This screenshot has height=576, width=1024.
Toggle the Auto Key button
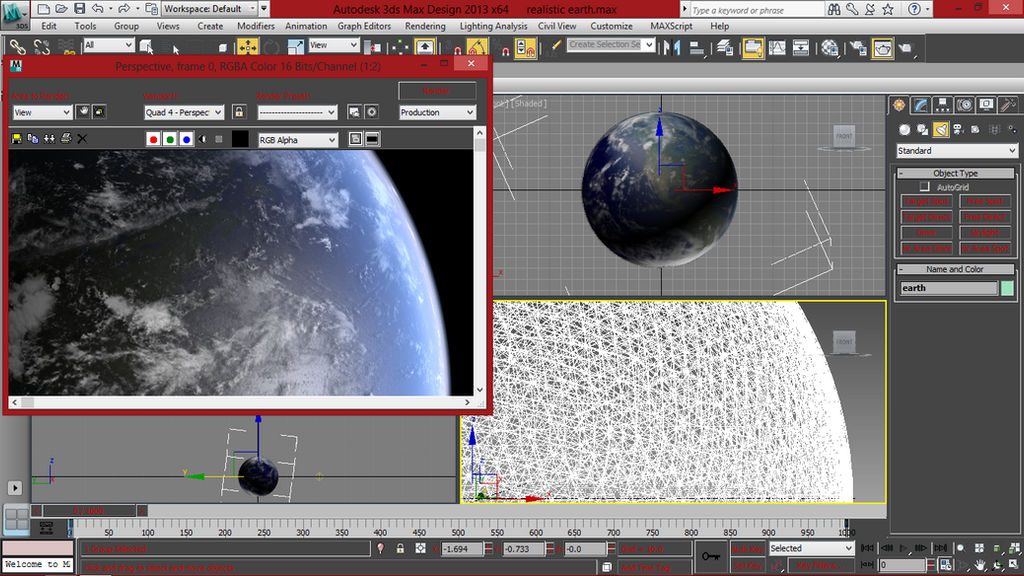(x=748, y=549)
